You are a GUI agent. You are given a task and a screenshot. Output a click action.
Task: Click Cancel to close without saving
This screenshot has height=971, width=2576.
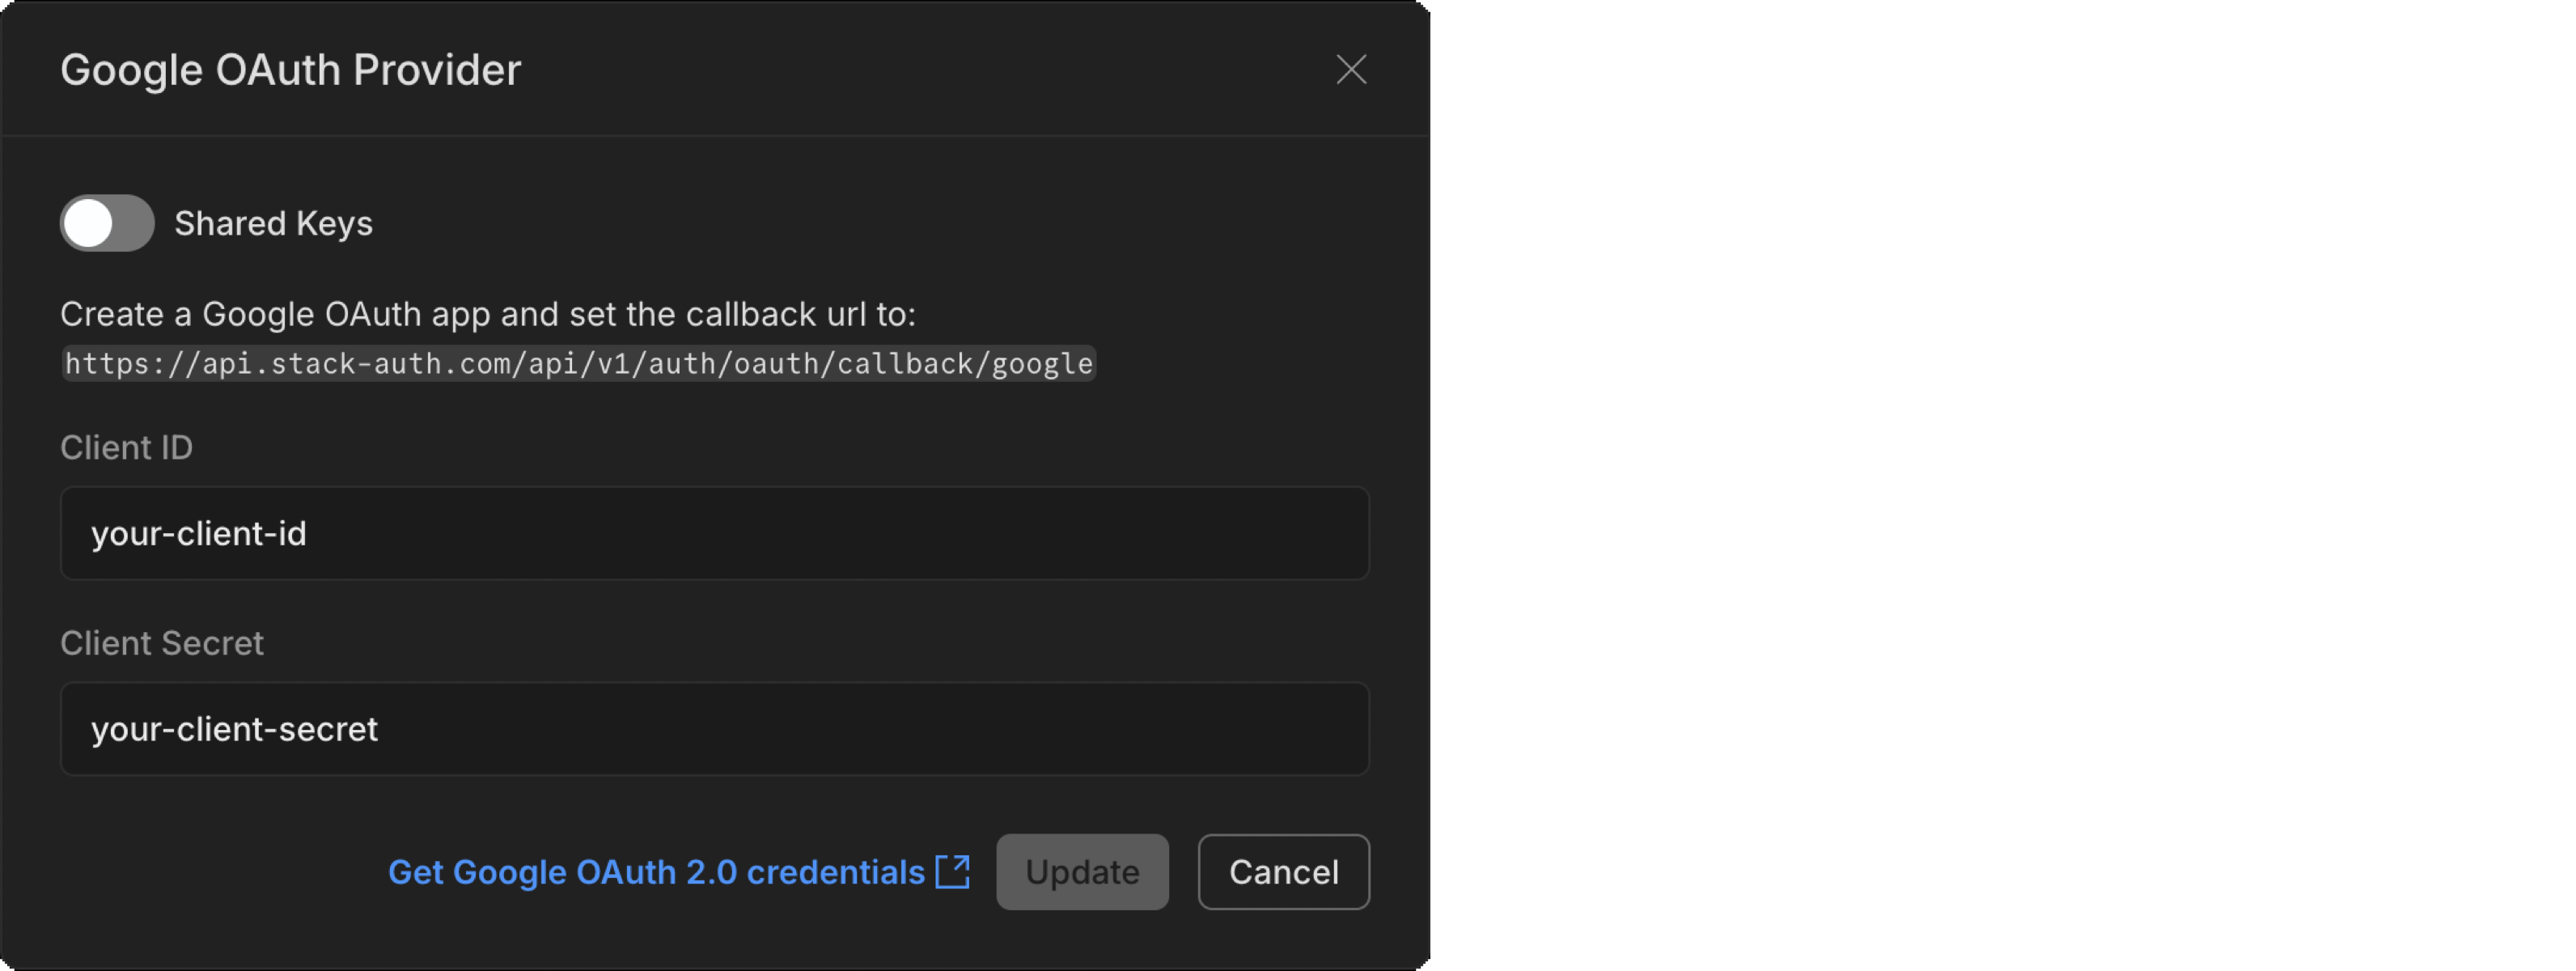[x=1283, y=871]
